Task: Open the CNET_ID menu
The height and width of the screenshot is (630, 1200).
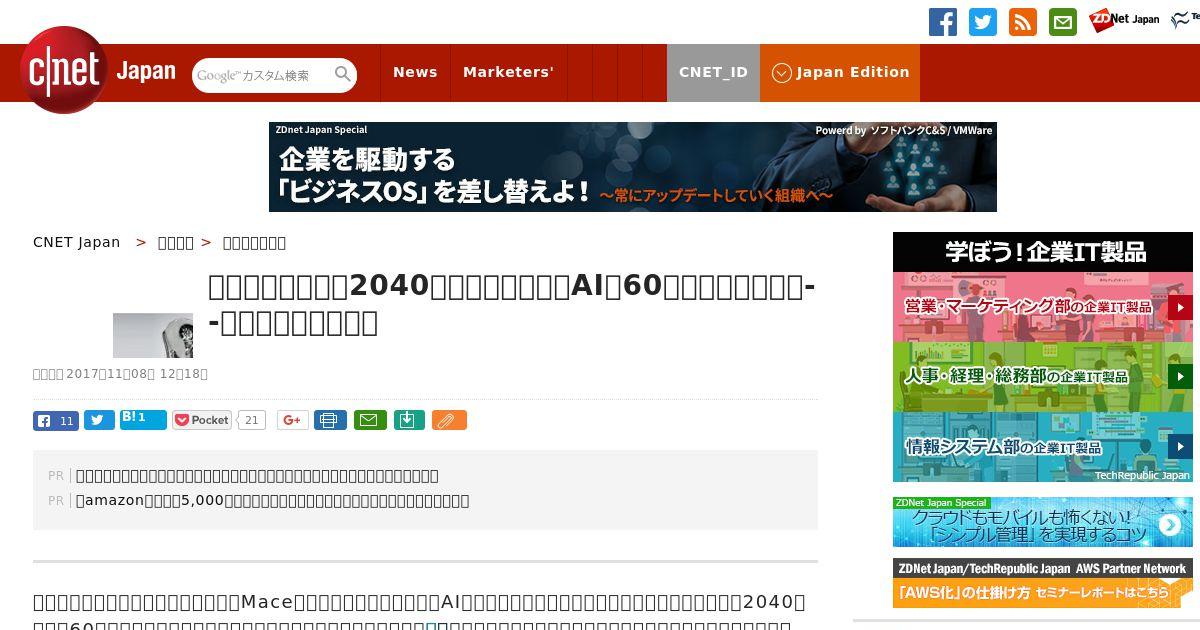Action: (x=713, y=72)
